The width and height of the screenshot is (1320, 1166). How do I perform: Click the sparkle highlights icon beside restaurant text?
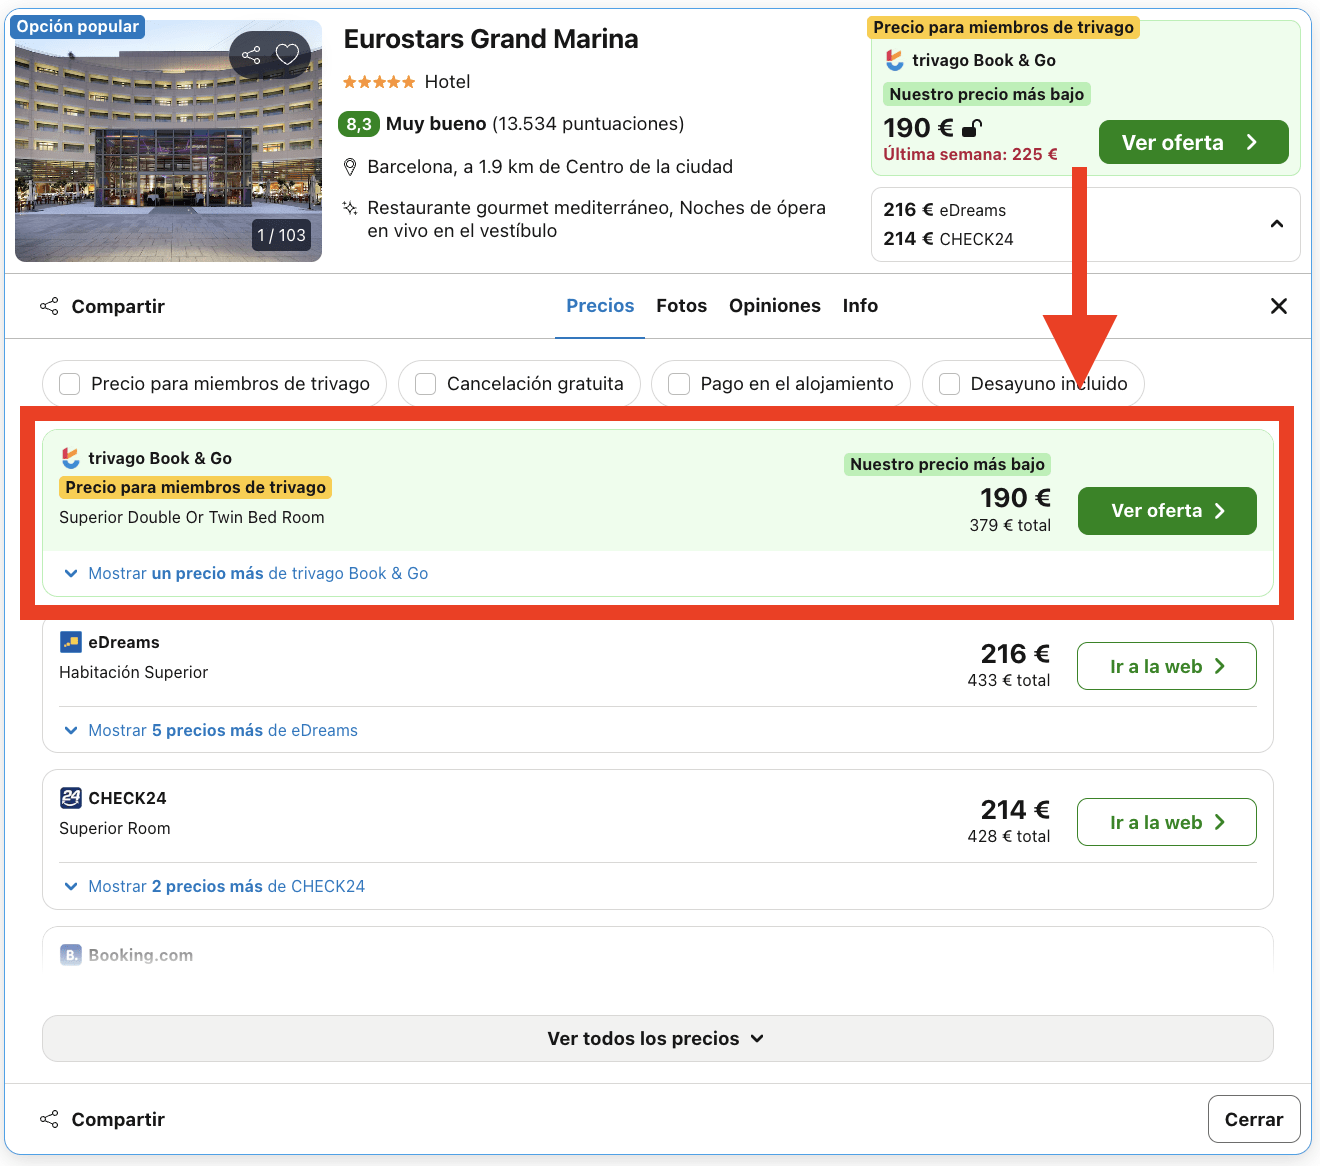pos(350,208)
